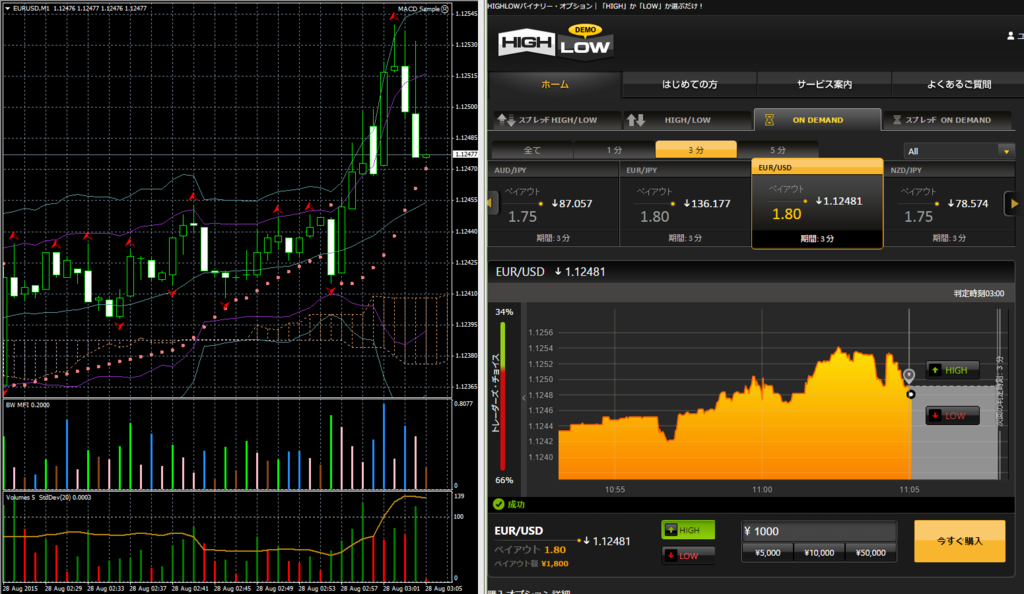Screen dimensions: 1024x594
Task: Select the 5分 duration filter
Action: [778, 150]
